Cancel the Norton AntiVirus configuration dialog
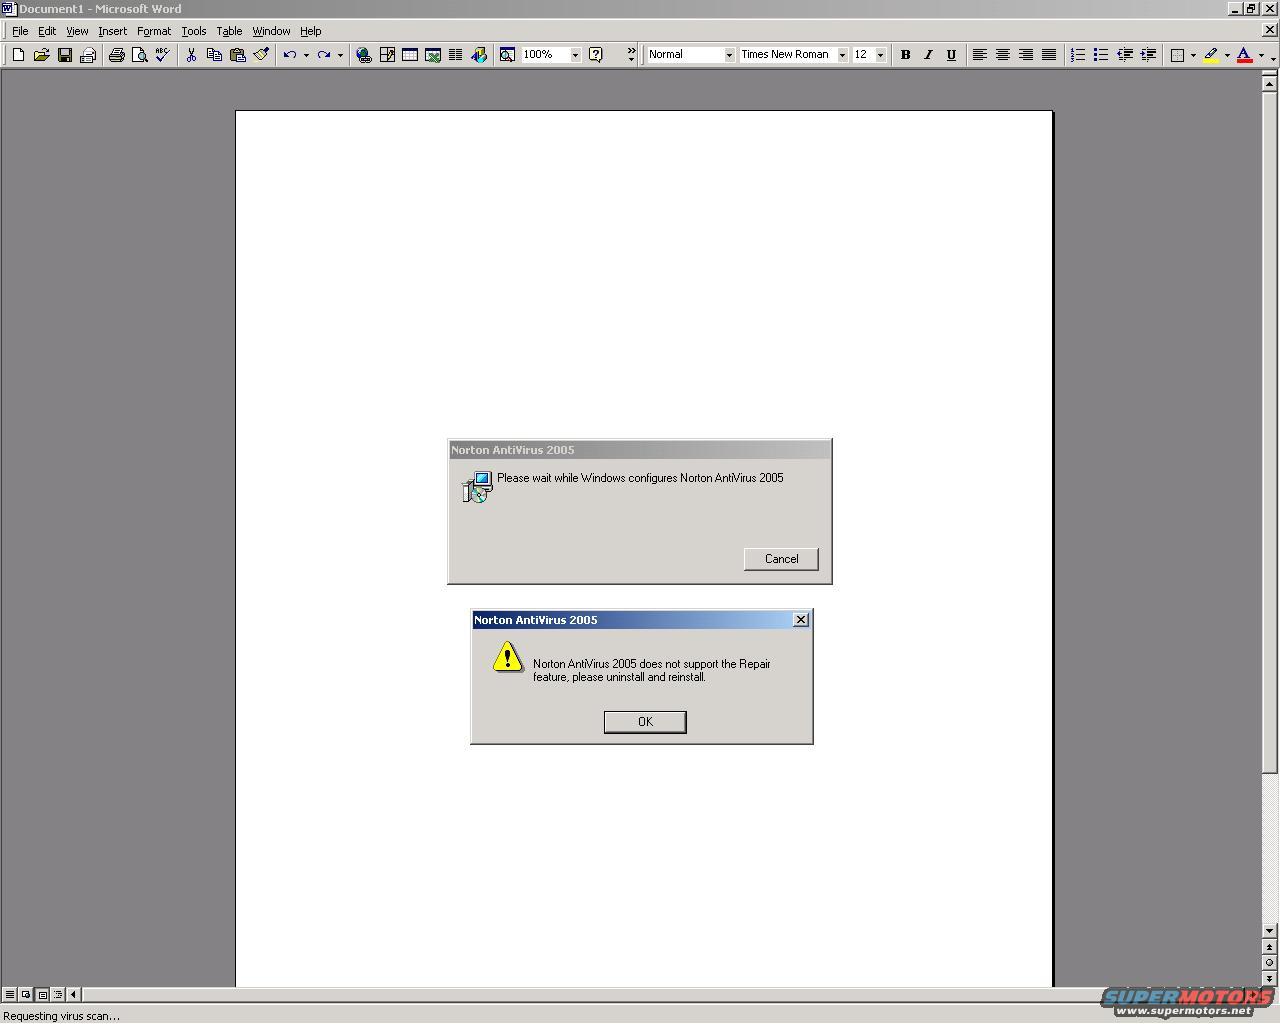The height and width of the screenshot is (1024, 1280). [781, 559]
